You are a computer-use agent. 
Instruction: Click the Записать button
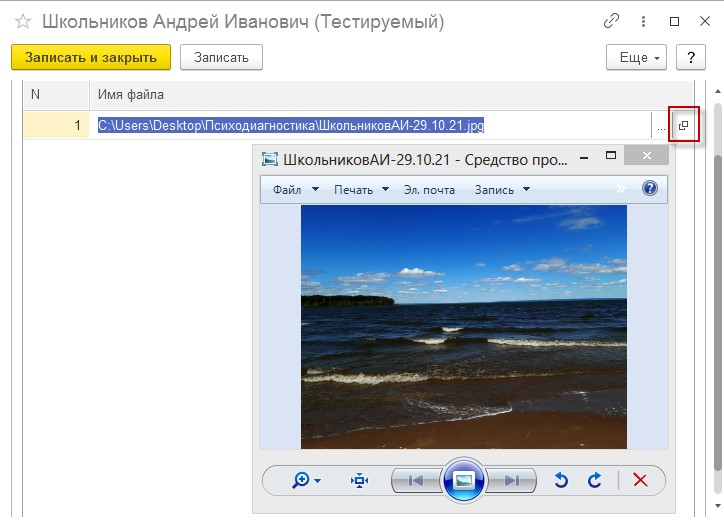click(221, 57)
